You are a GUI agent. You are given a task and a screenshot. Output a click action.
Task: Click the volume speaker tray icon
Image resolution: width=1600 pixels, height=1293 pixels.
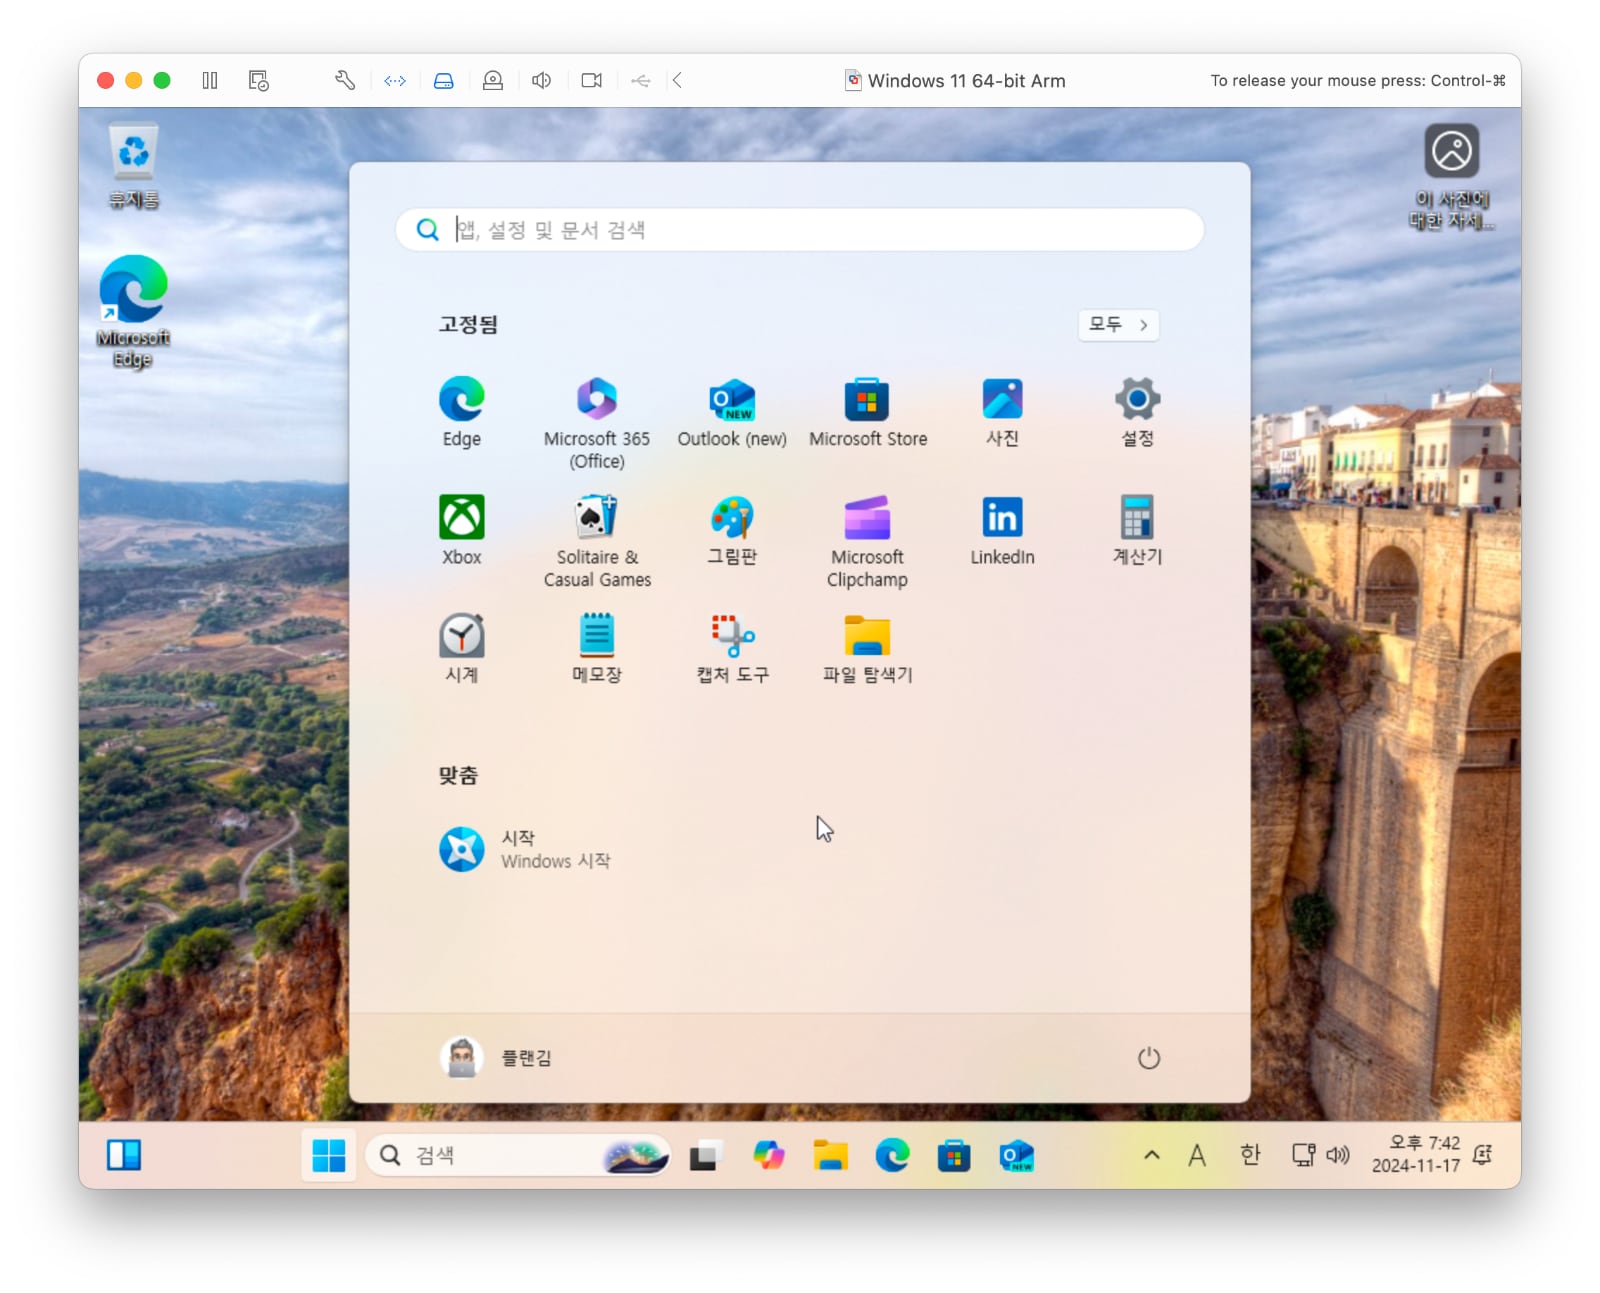pos(1338,1155)
